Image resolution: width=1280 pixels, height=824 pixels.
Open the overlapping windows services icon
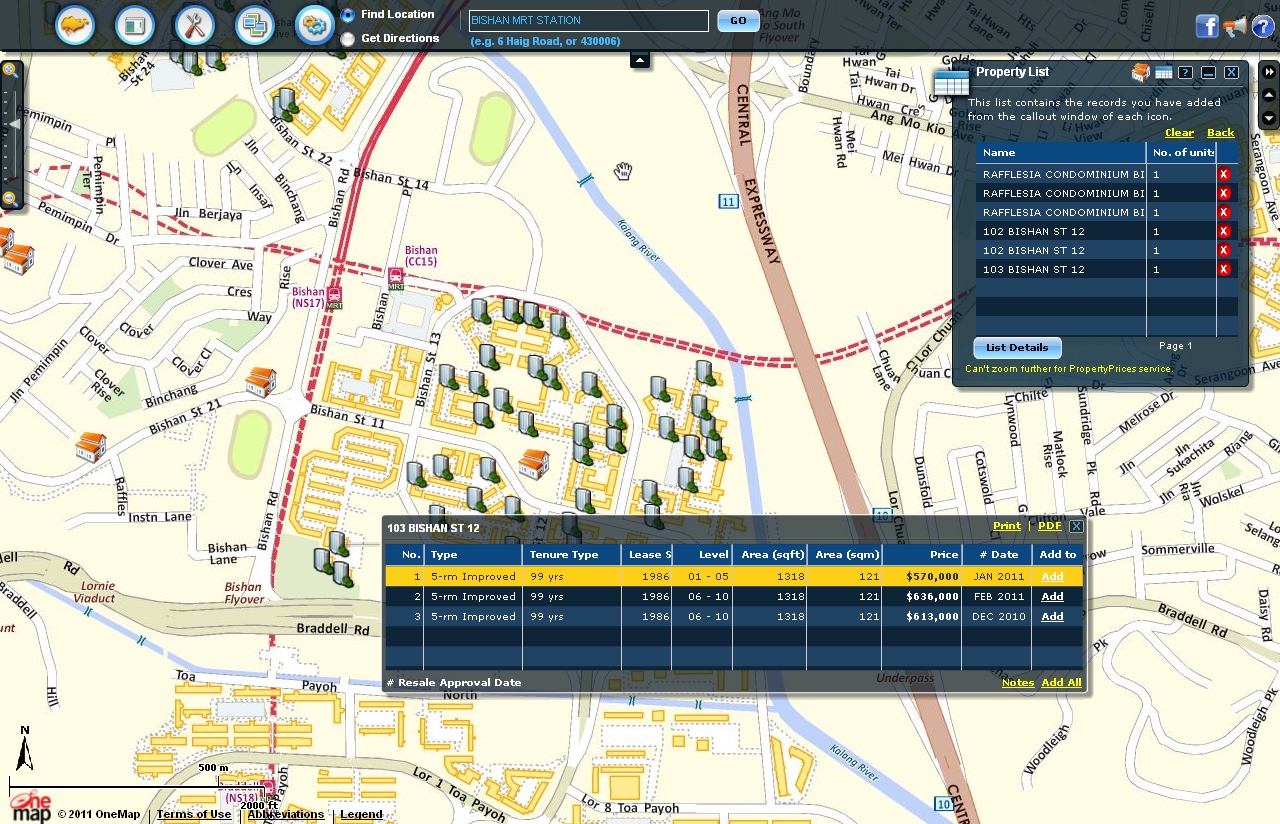(255, 25)
